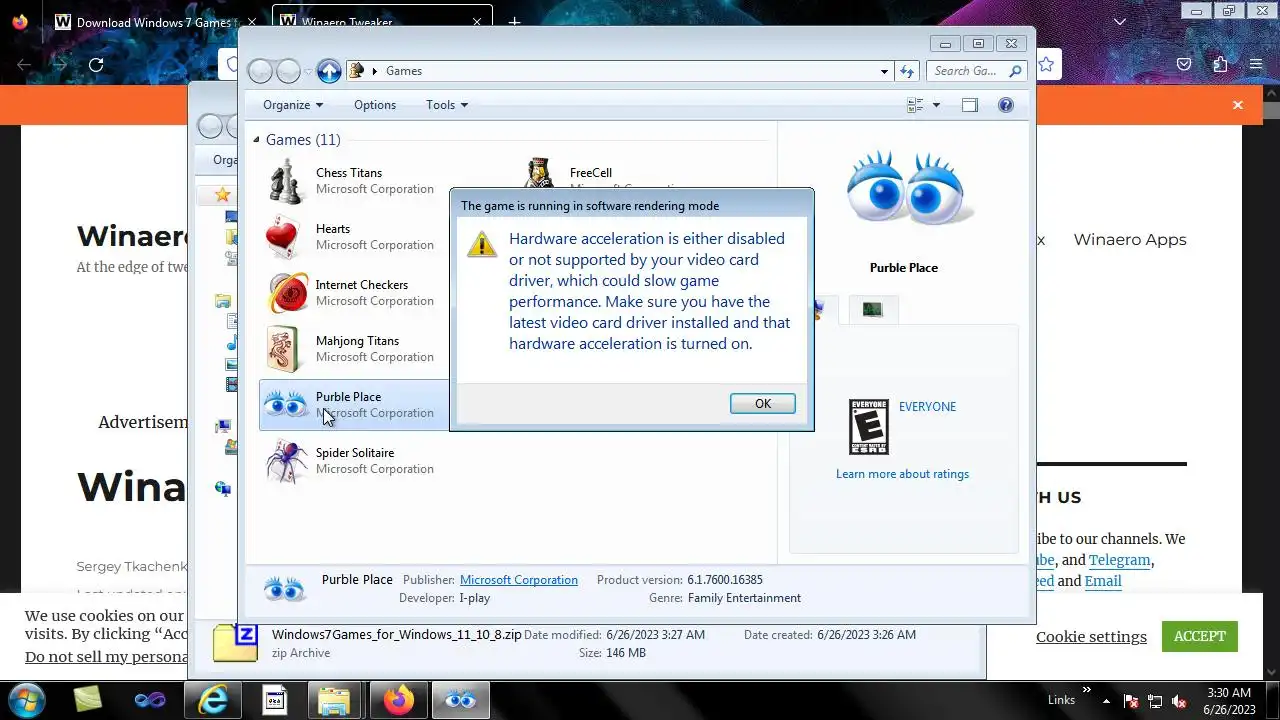
Task: Open the Organize menu
Action: tap(293, 105)
